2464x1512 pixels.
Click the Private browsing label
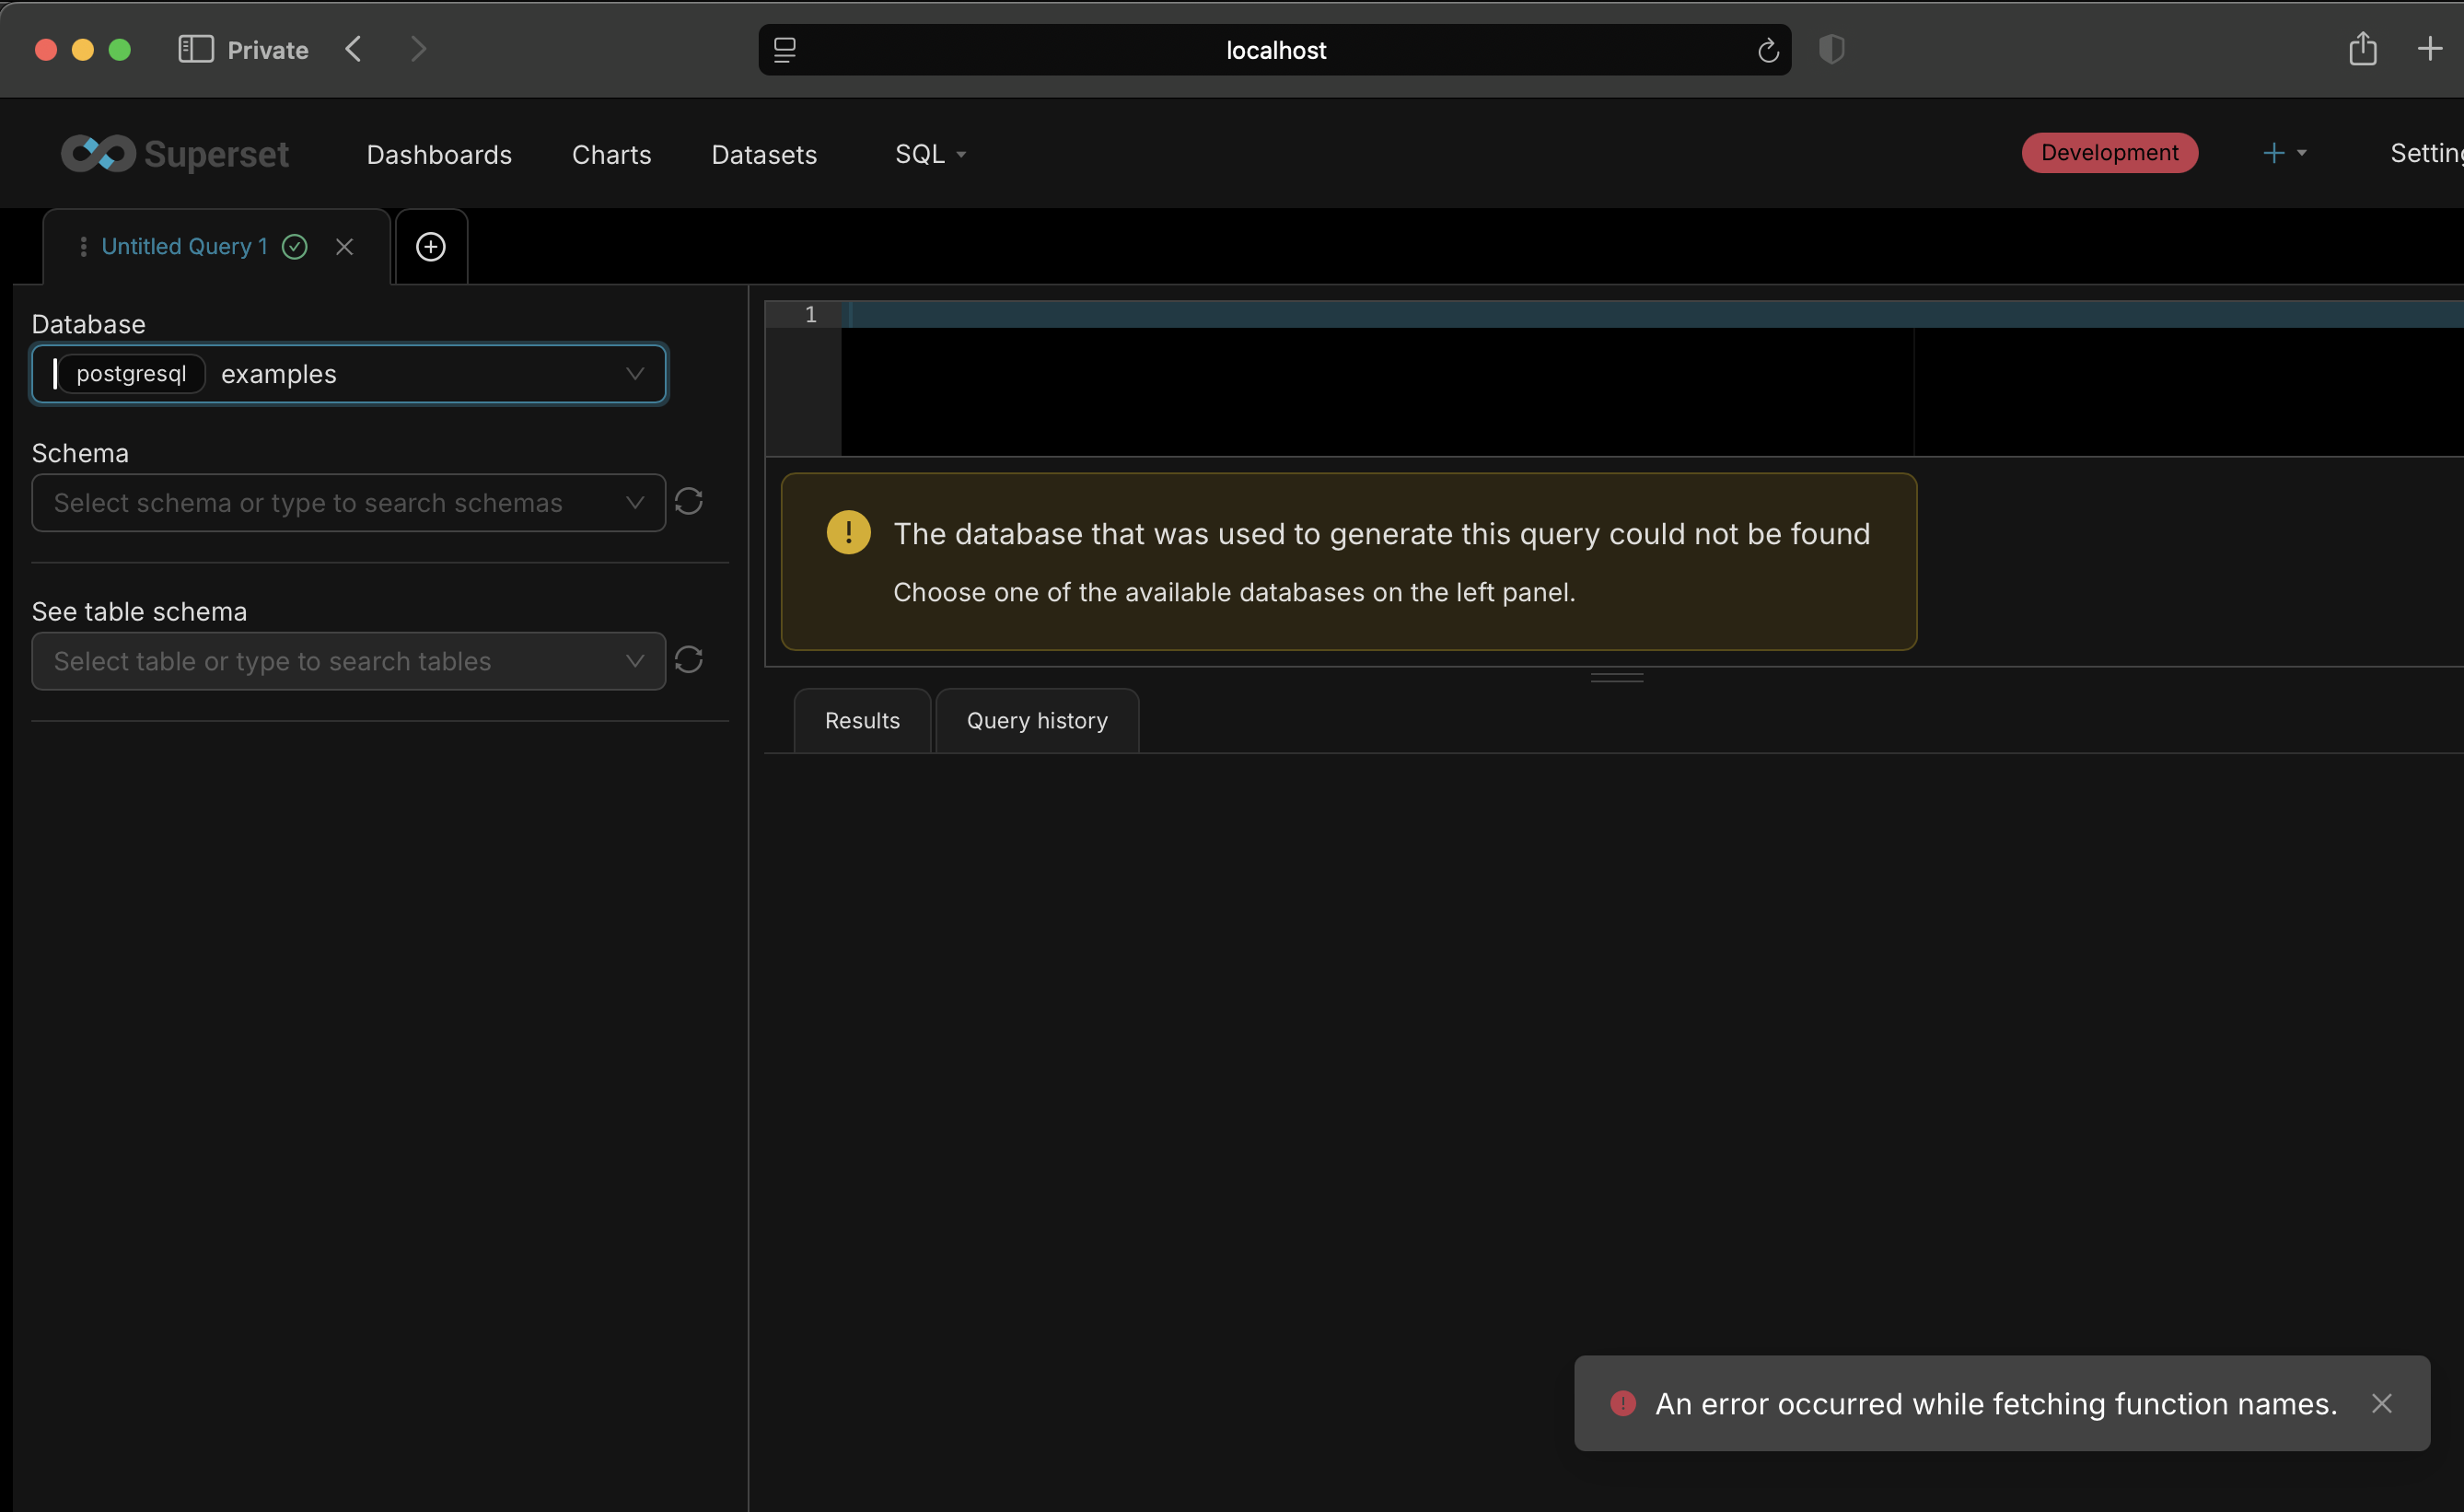pos(268,50)
